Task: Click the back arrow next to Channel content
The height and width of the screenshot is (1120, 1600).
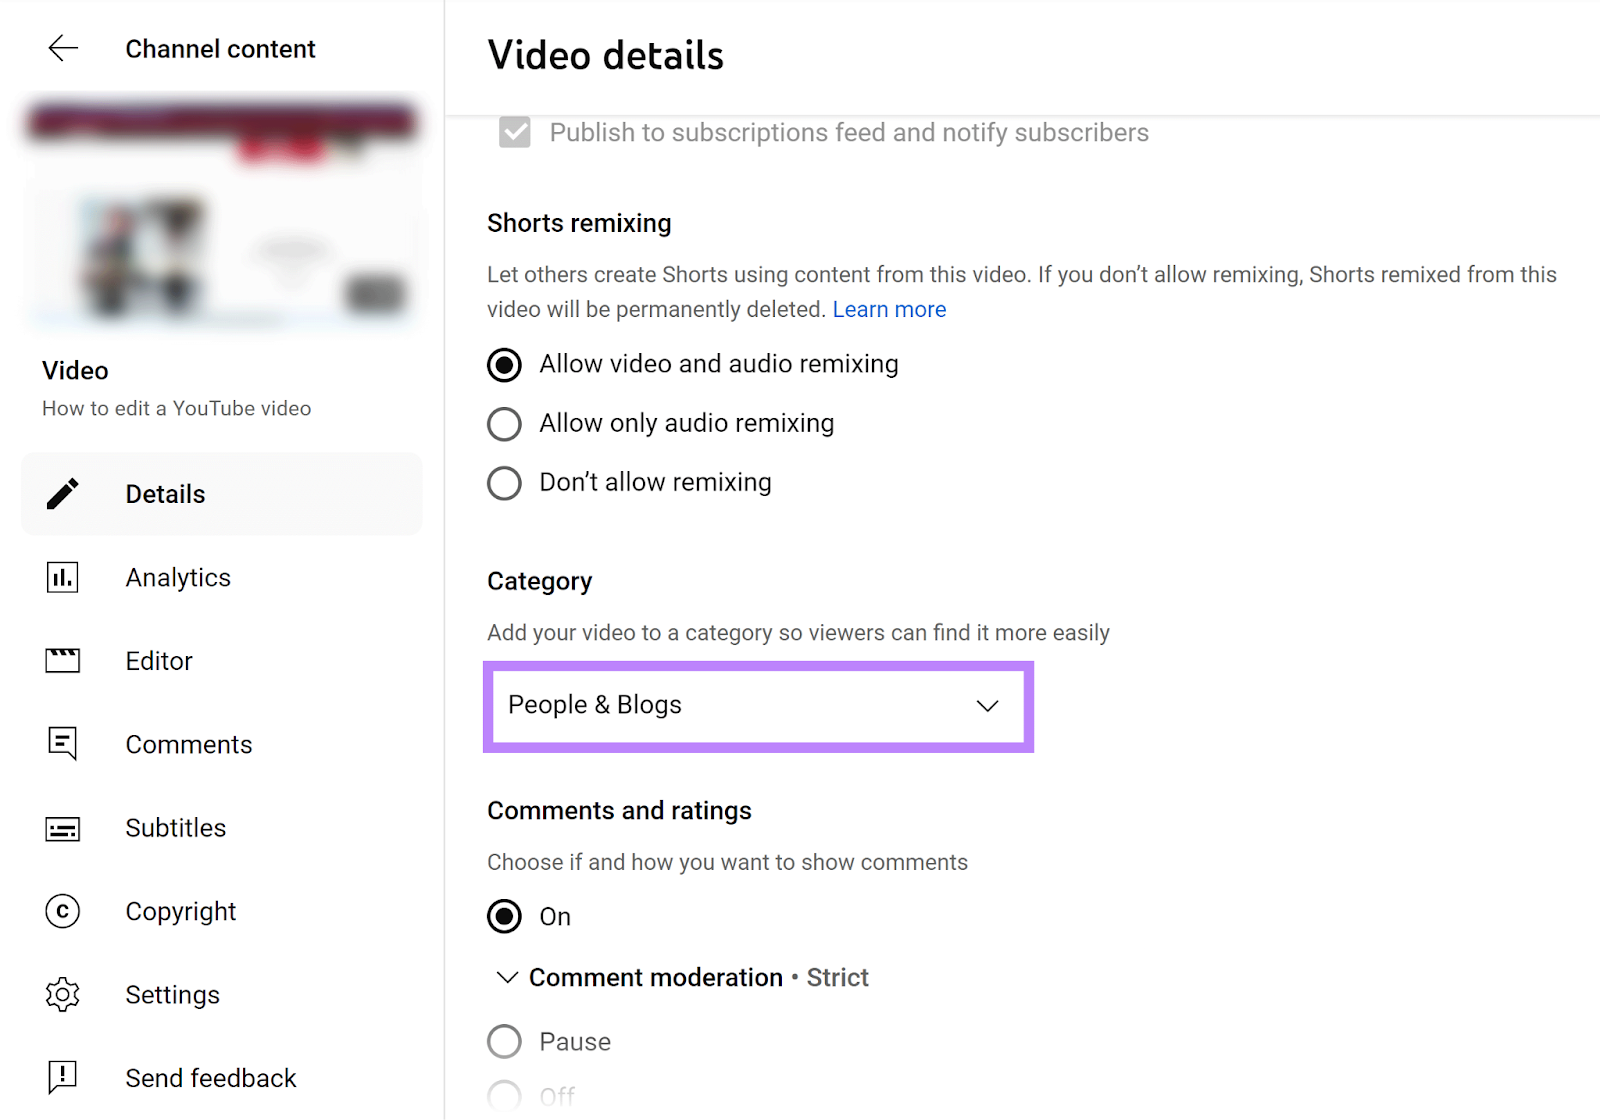Action: [x=63, y=48]
